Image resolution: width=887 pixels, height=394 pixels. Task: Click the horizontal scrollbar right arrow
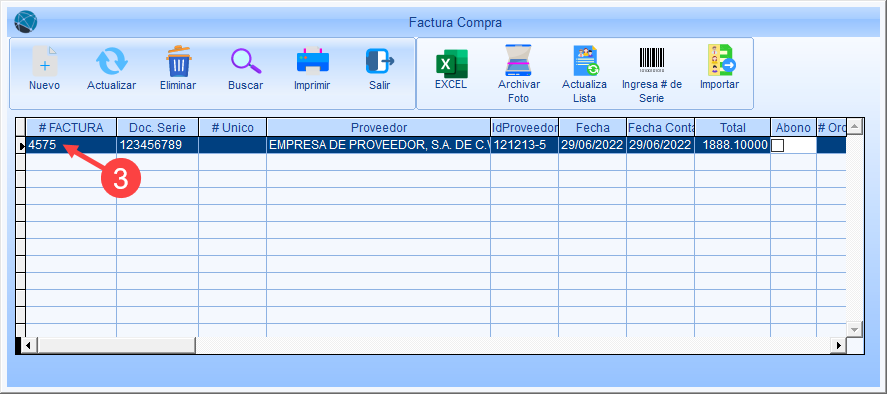point(839,344)
